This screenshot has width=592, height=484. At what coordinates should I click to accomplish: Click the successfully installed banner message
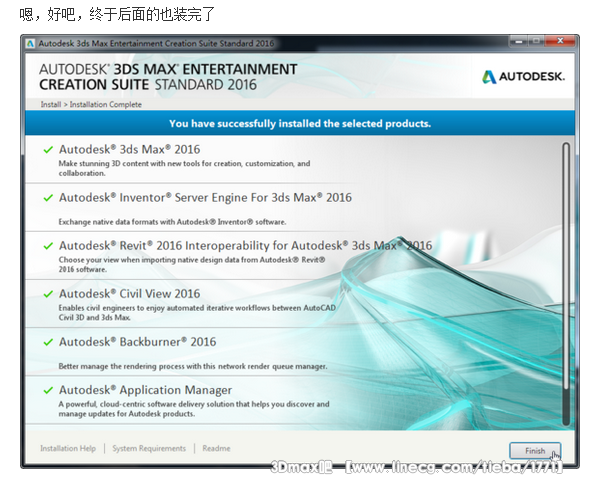300,123
